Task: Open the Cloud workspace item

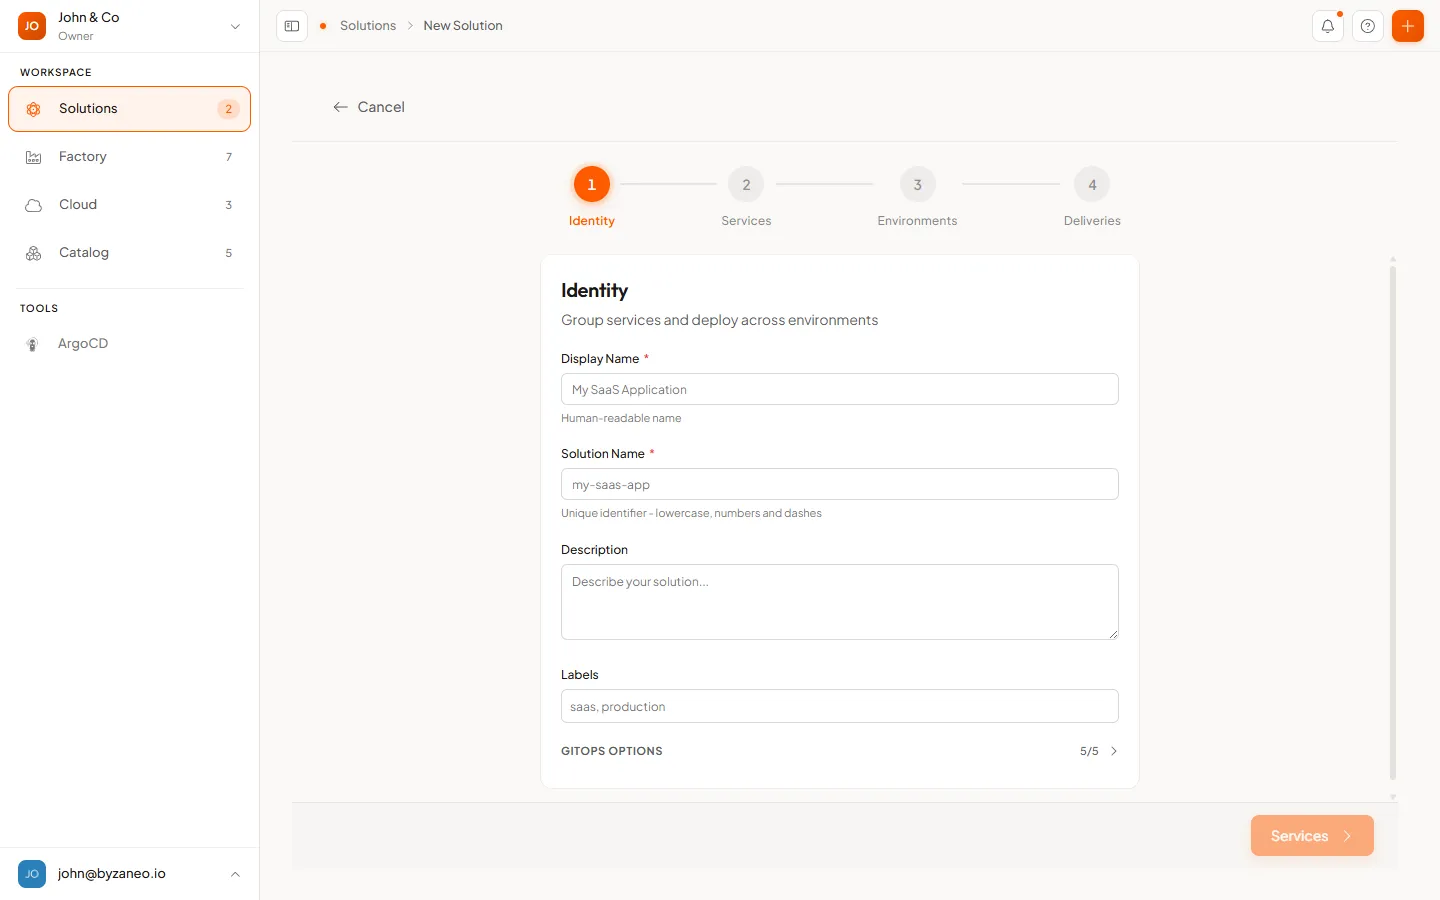Action: pyautogui.click(x=129, y=205)
